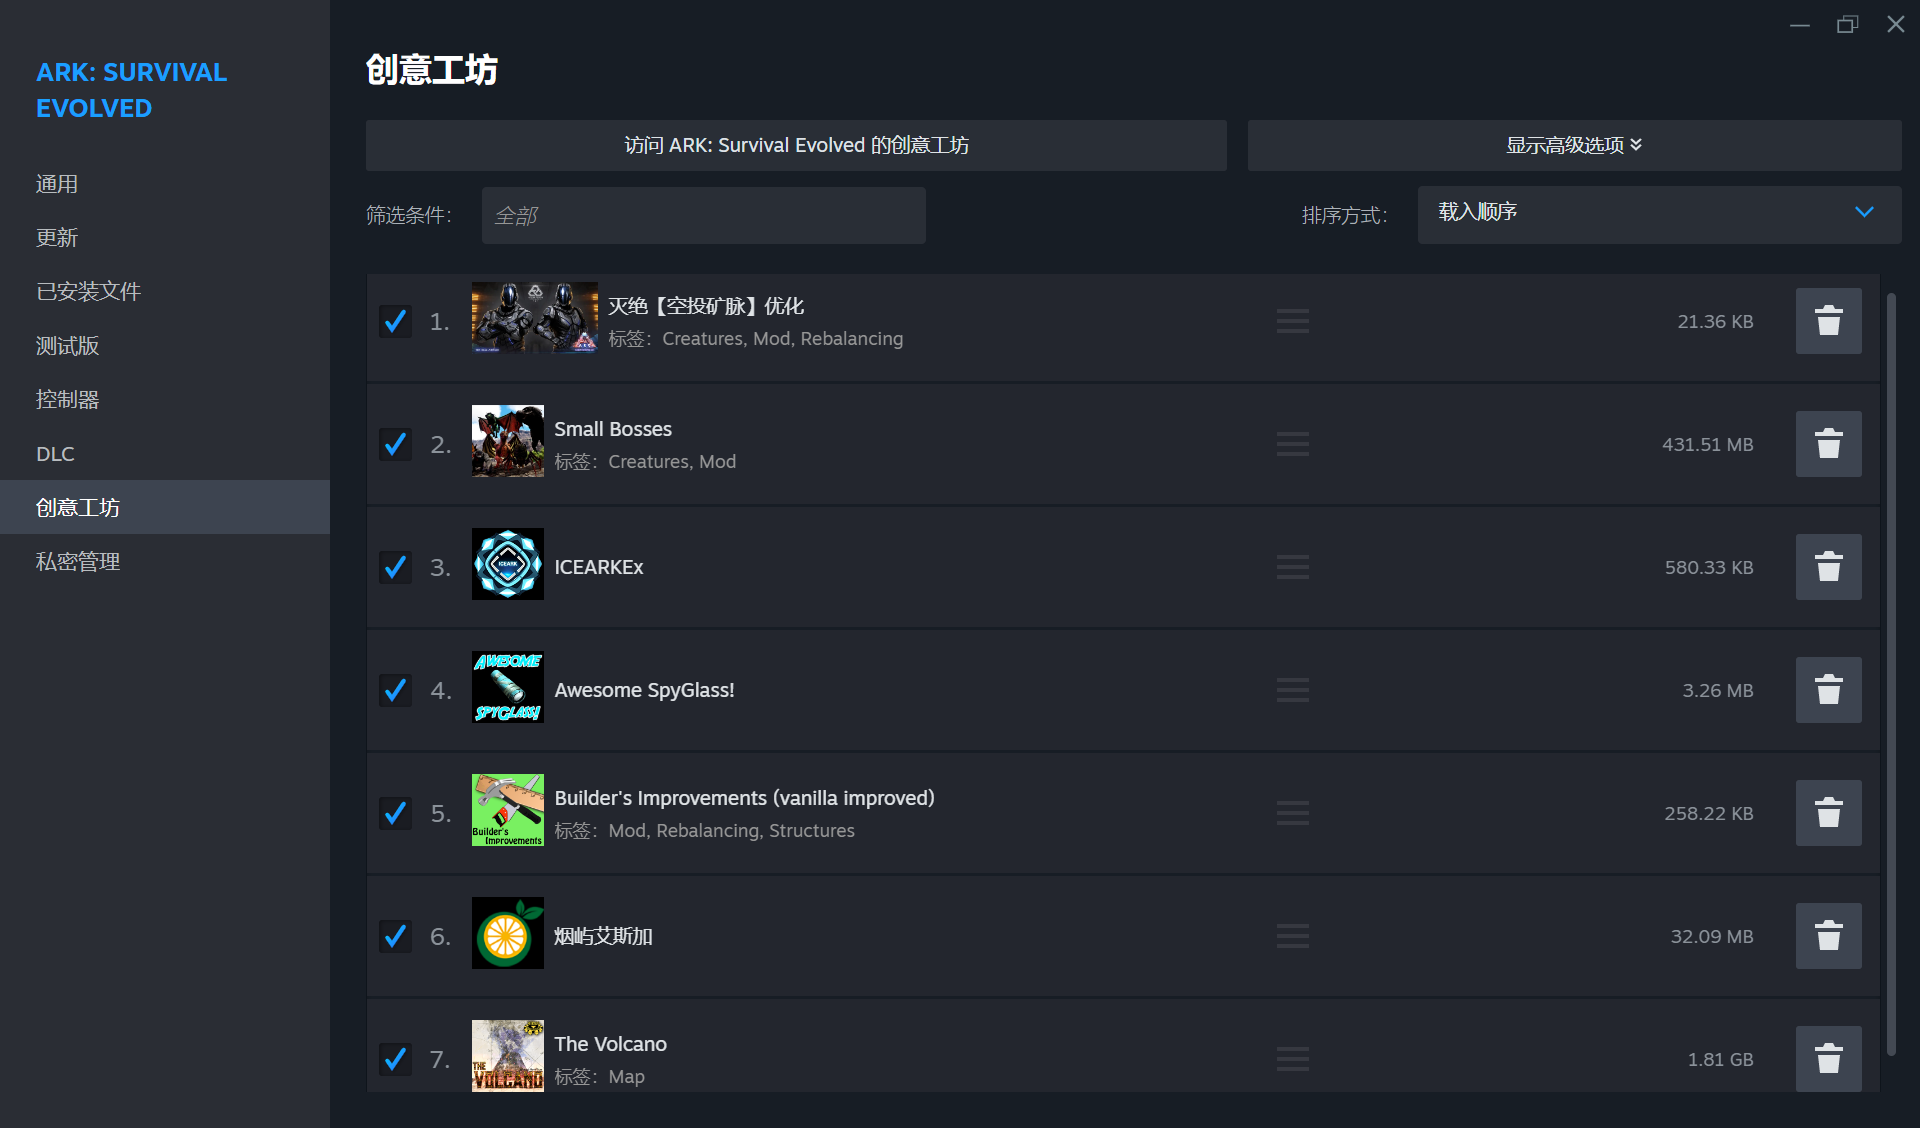Viewport: 1920px width, 1128px height.
Task: Click the trash icon for 烟屿艾斯加
Action: [x=1828, y=936]
